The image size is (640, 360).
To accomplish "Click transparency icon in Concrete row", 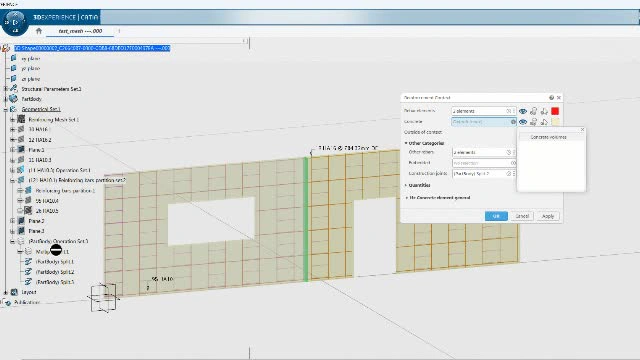I will tap(544, 122).
